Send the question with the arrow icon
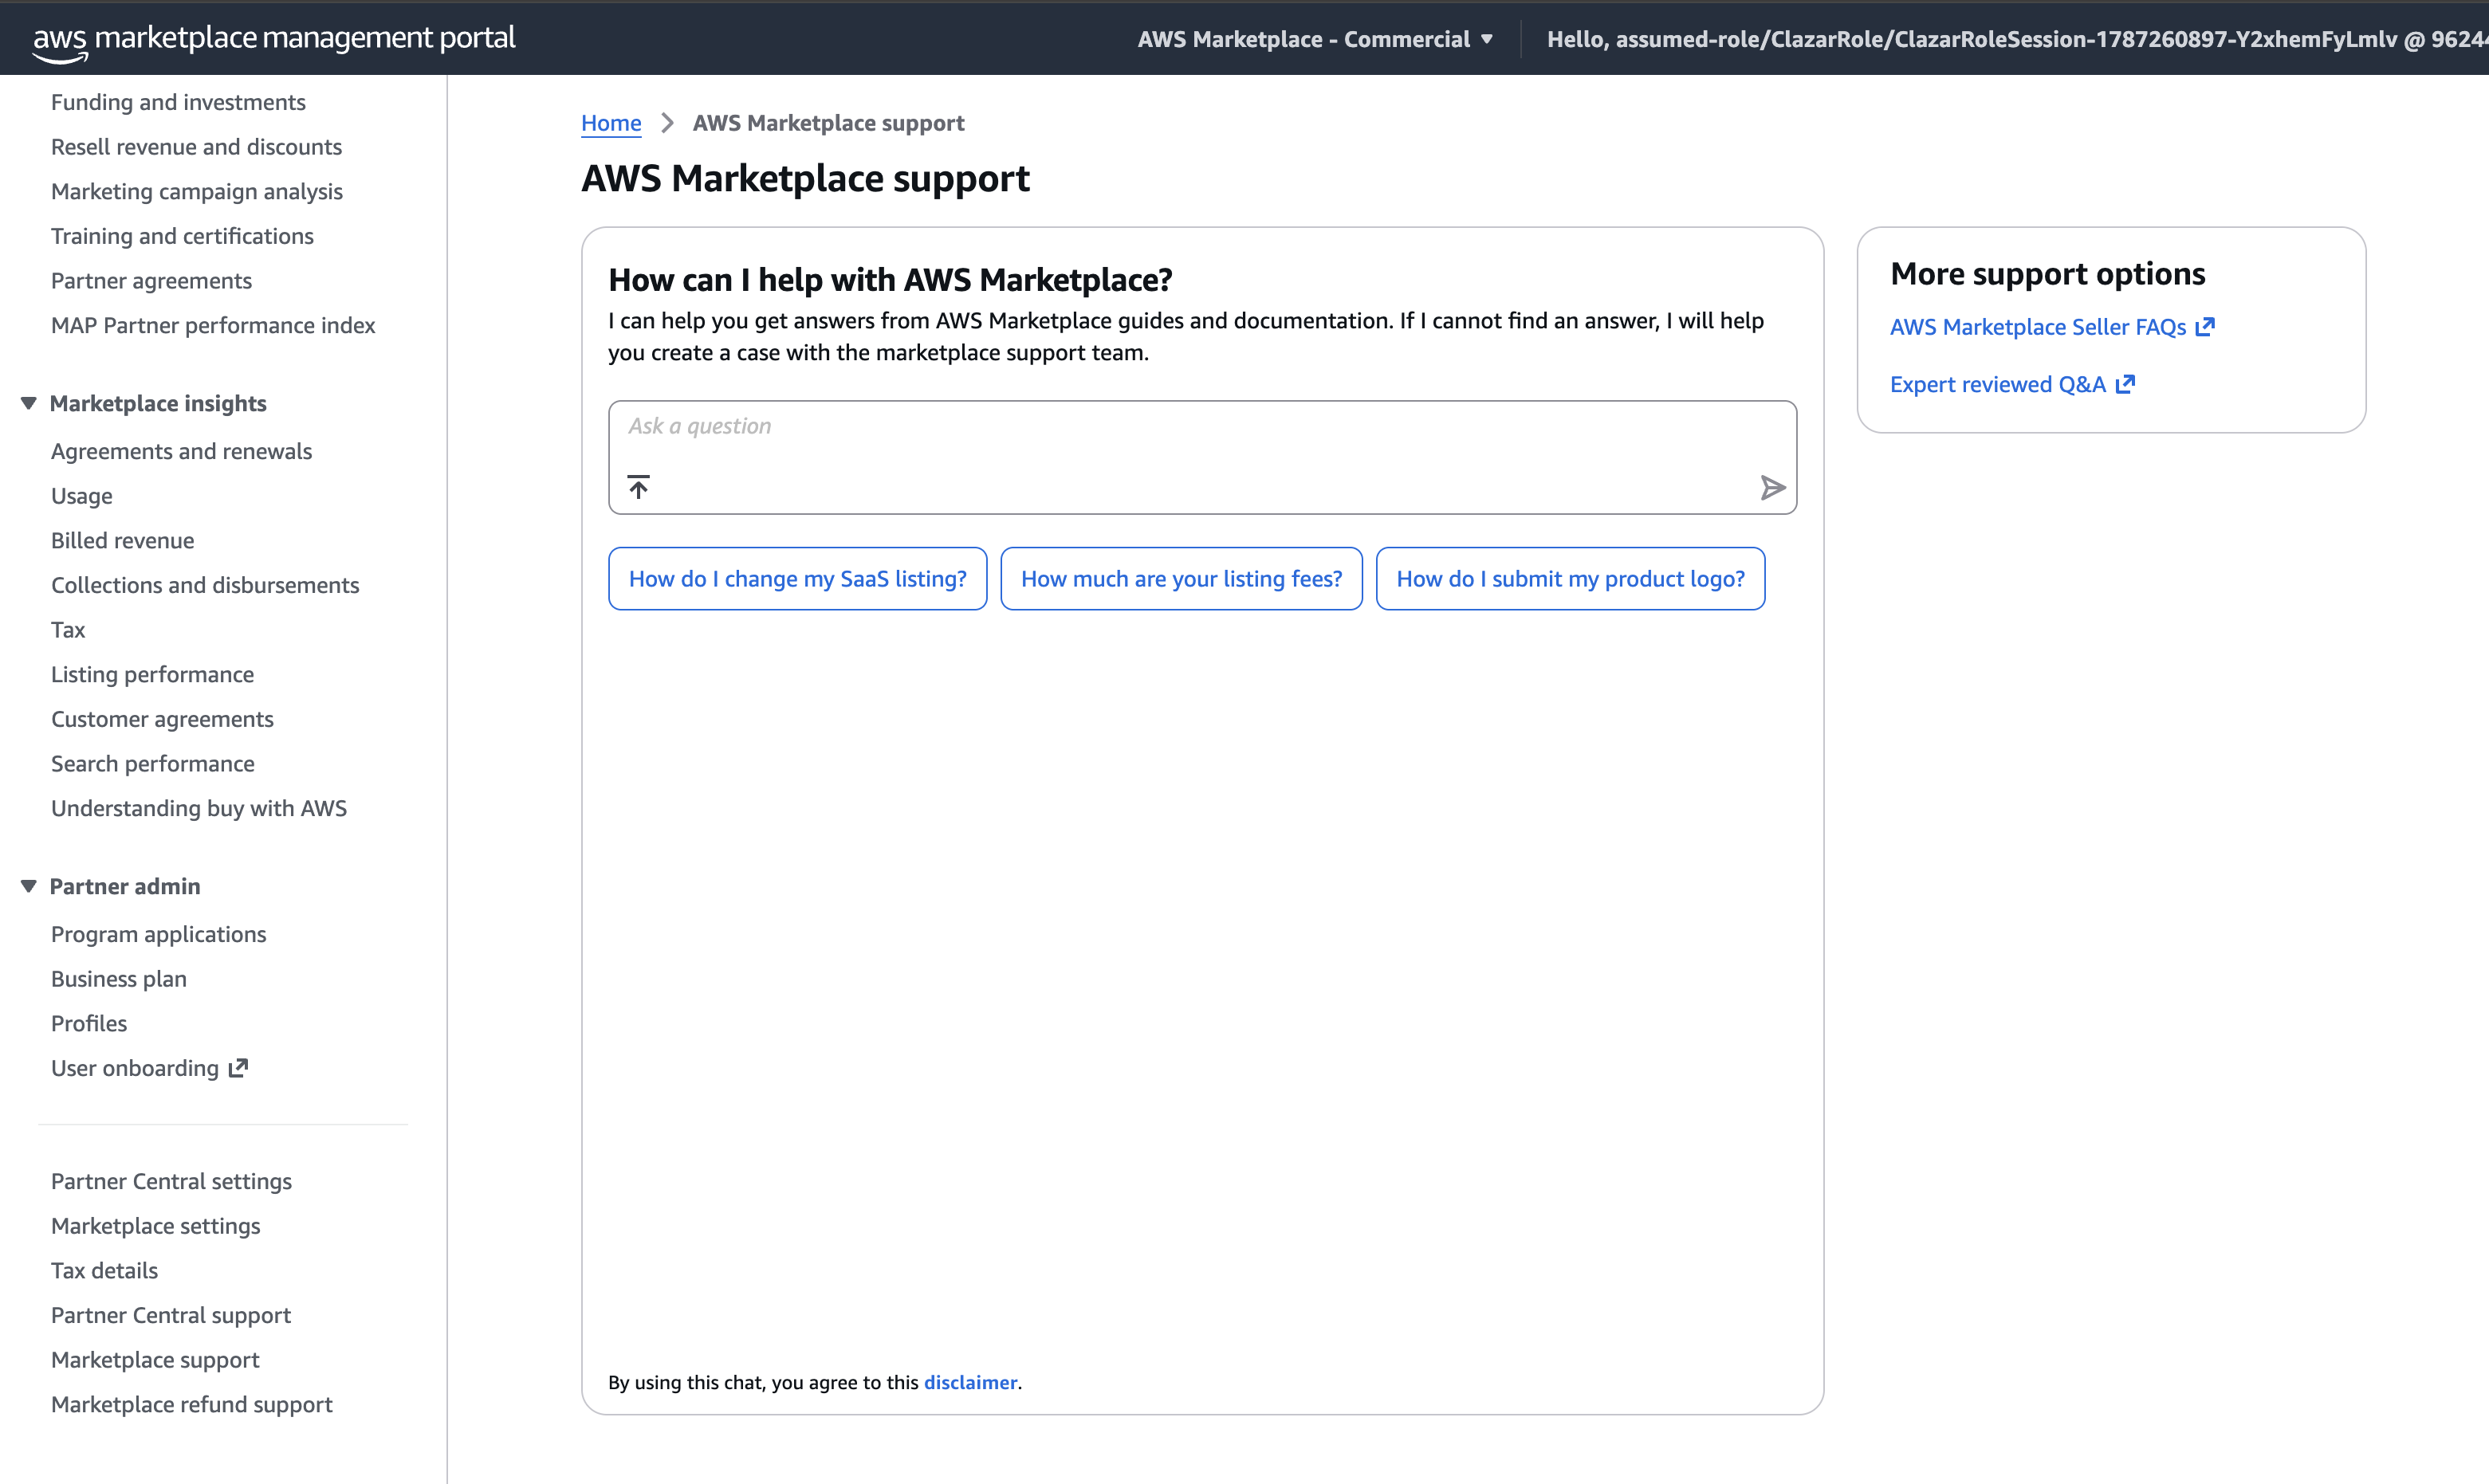The width and height of the screenshot is (2489, 1484). pos(1772,487)
